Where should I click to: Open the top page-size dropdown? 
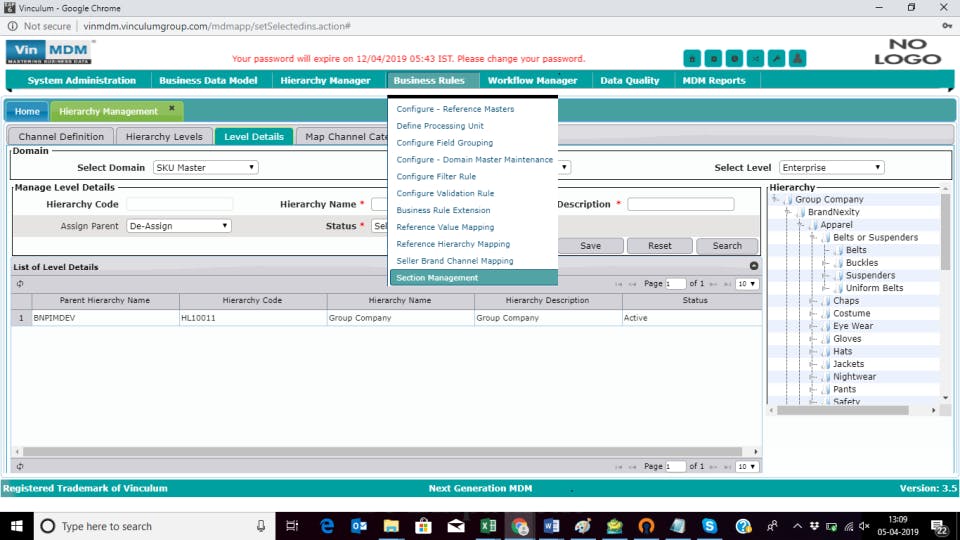(x=746, y=284)
